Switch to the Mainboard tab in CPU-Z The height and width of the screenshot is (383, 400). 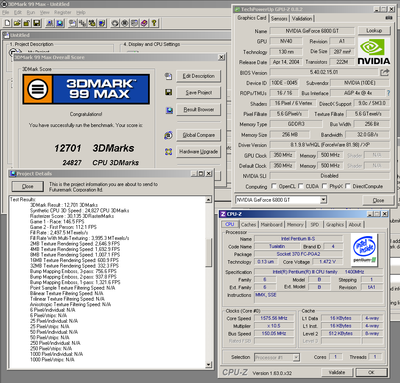(272, 225)
